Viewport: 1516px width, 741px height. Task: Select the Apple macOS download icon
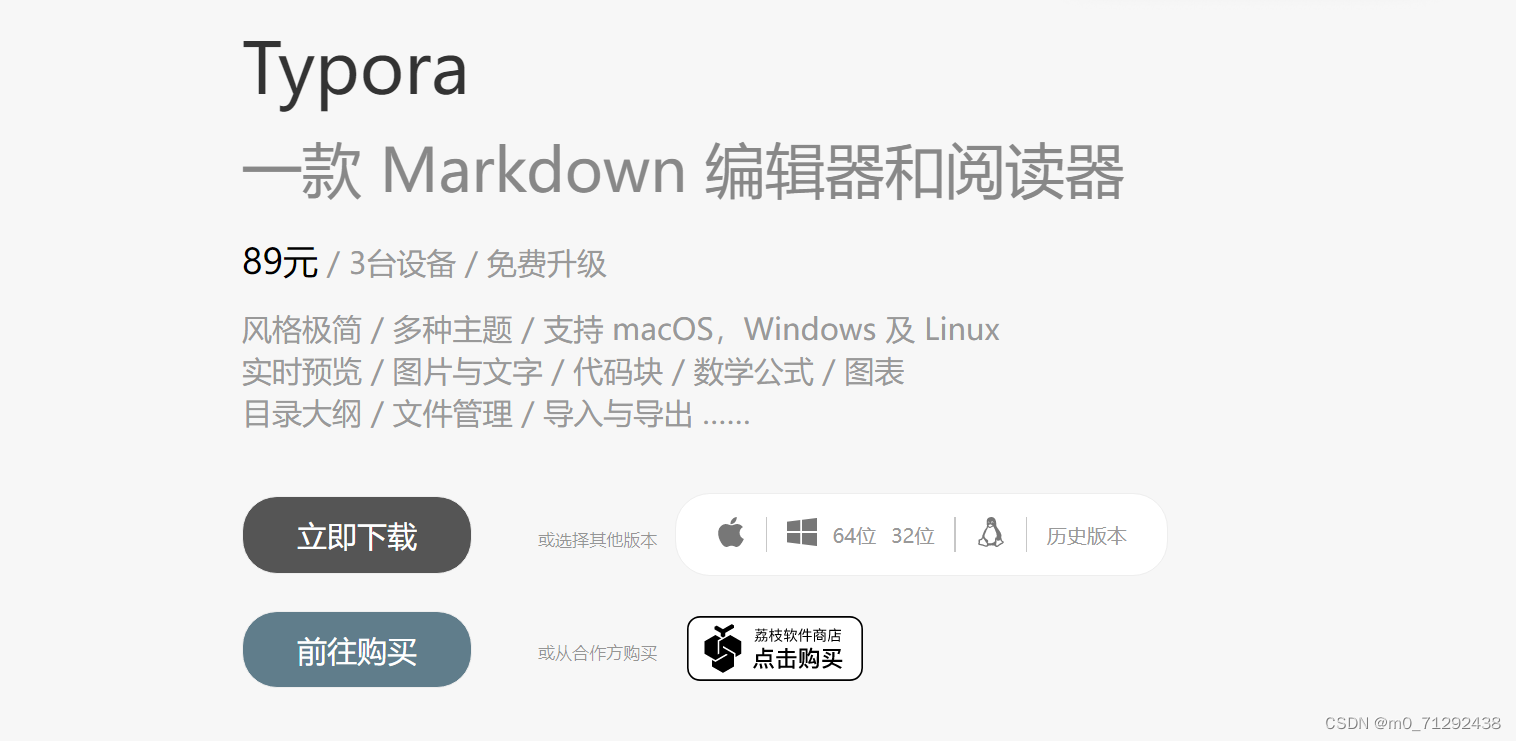pyautogui.click(x=731, y=533)
